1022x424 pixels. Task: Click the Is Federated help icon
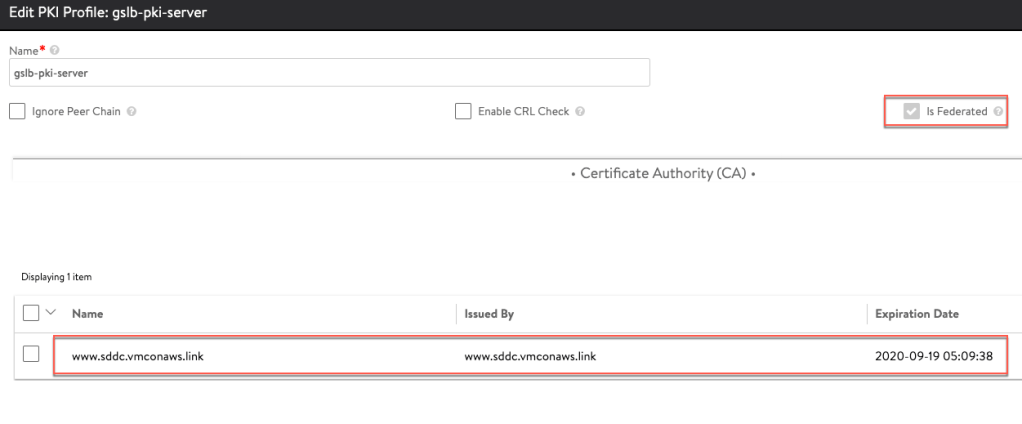click(997, 112)
